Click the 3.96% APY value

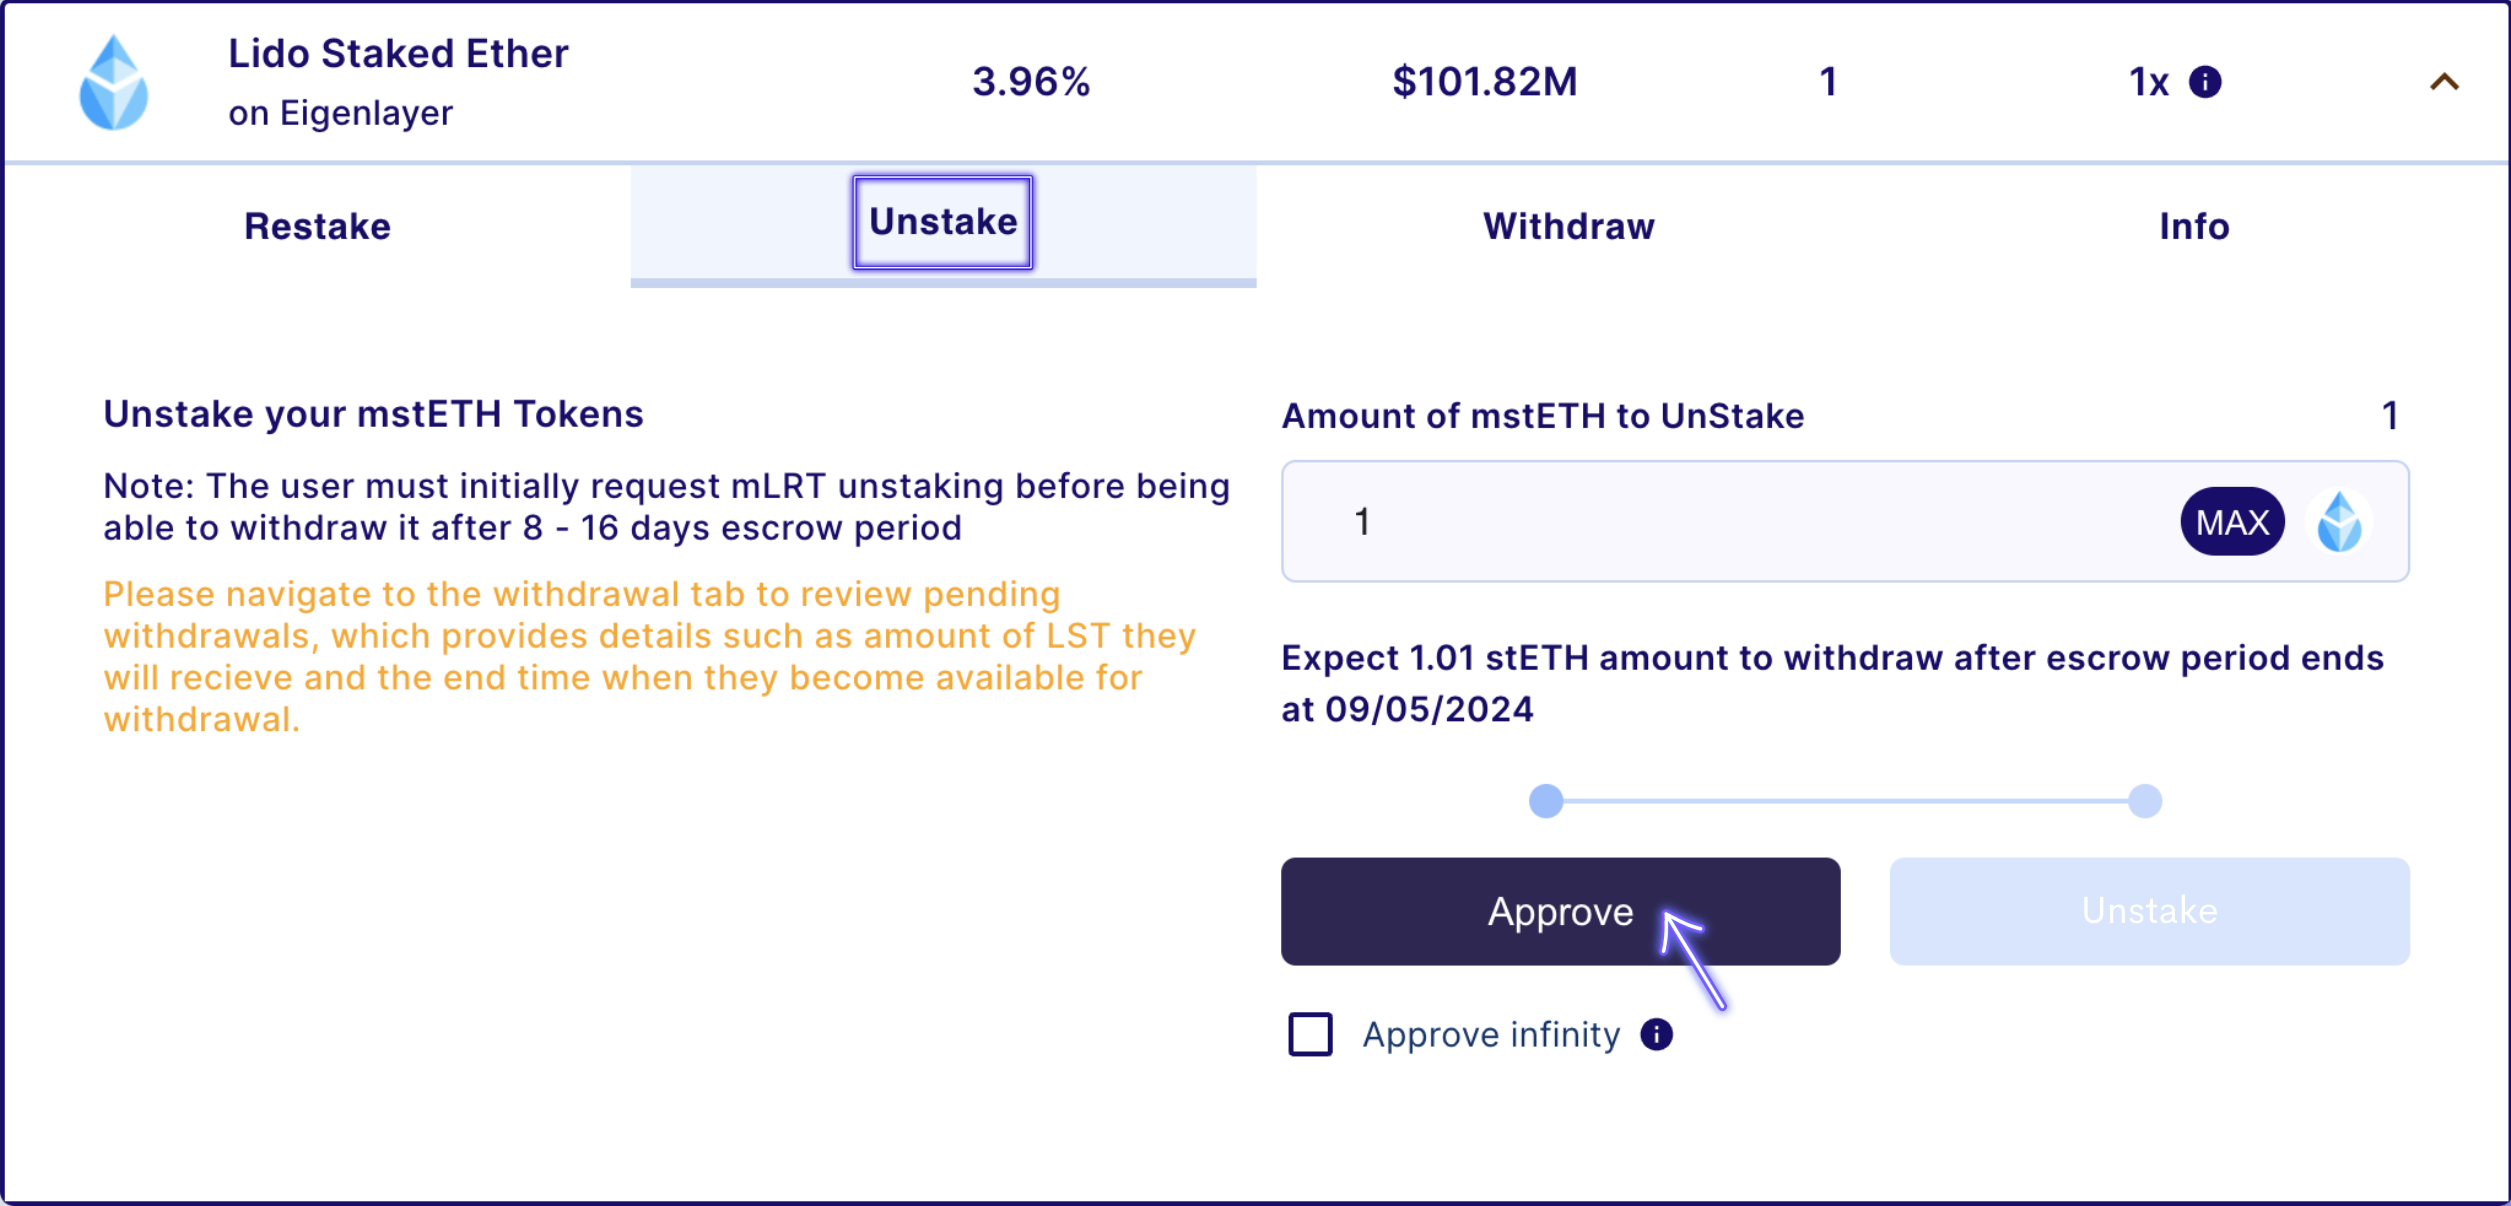[x=1031, y=82]
